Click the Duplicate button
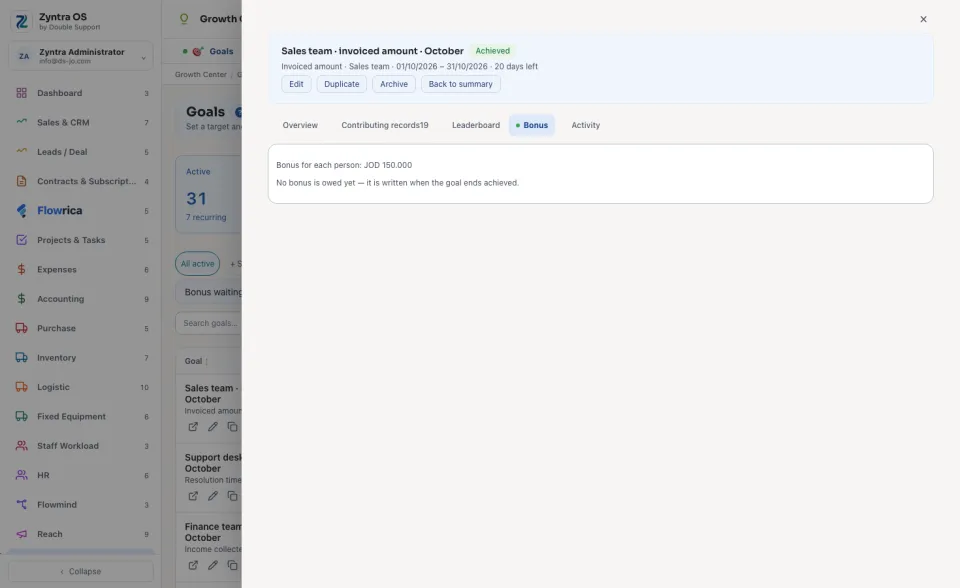Viewport: 960px width, 588px height. click(342, 84)
